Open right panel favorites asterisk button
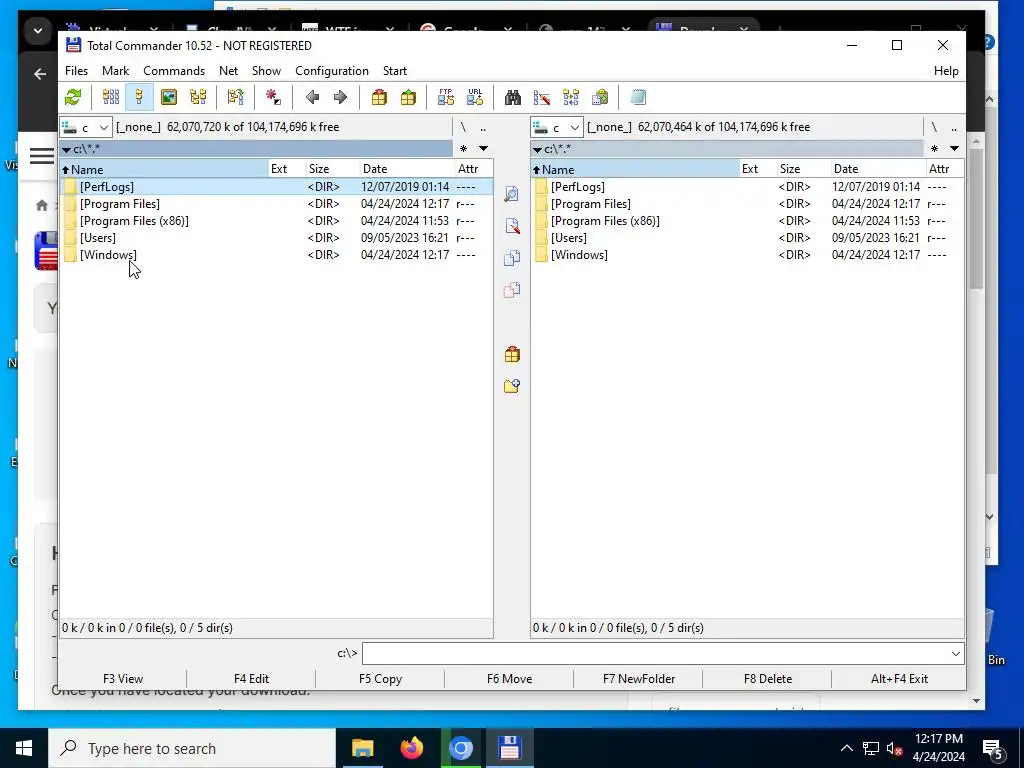Screen dimensions: 1024x768 point(935,149)
